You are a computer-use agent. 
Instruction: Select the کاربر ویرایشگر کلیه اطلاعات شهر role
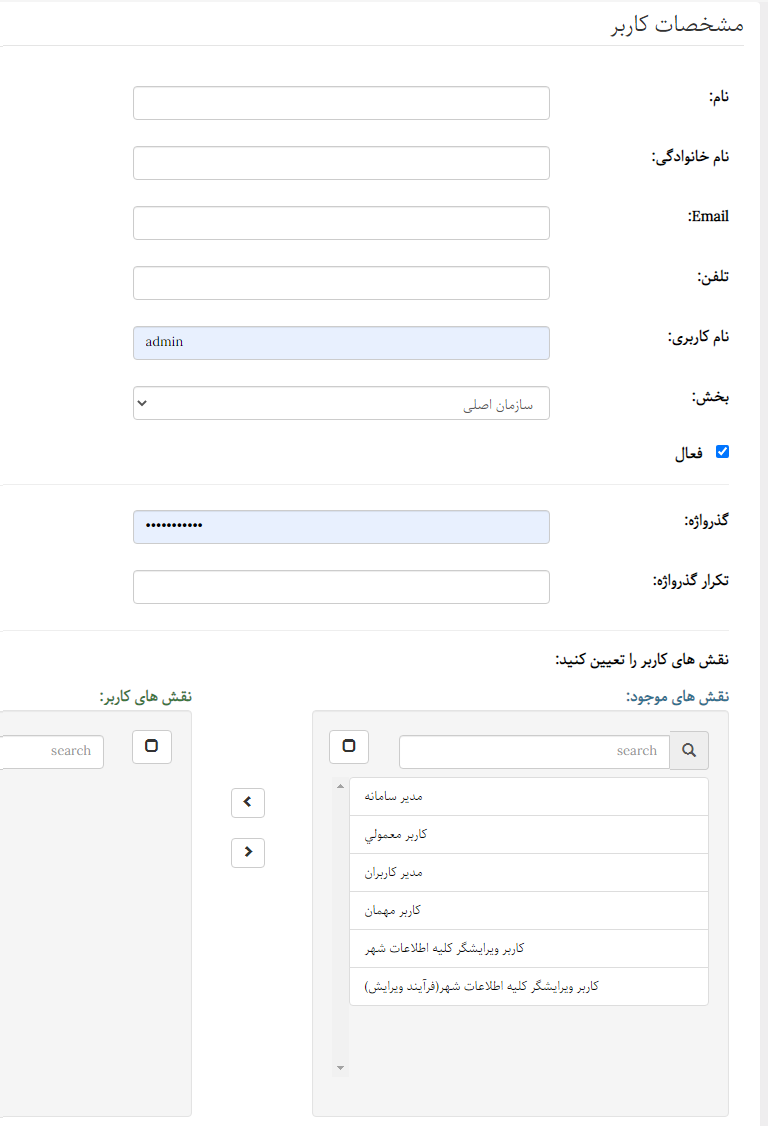tap(528, 947)
